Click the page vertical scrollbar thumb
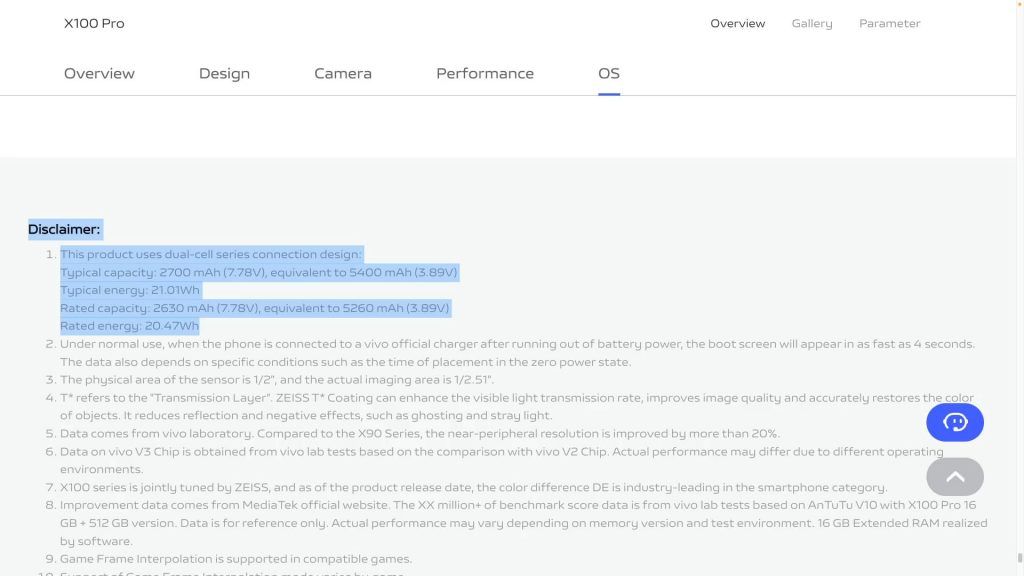This screenshot has height=576, width=1024. tap(1020, 558)
